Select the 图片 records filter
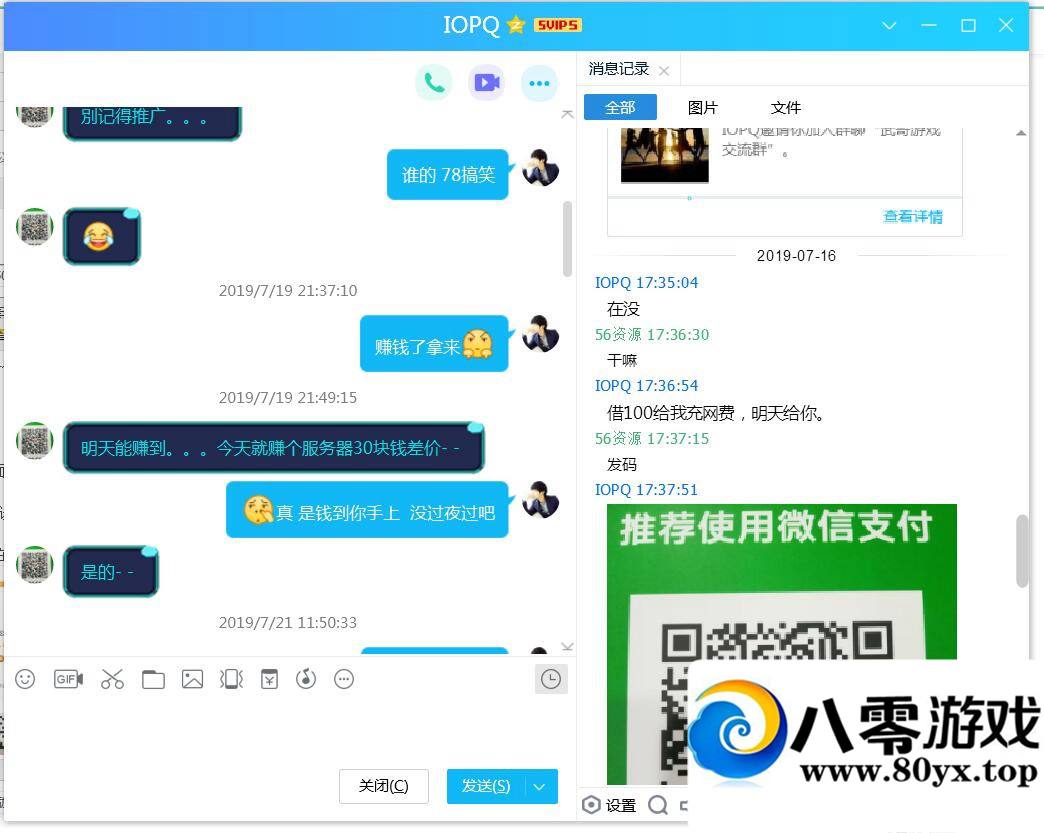1044x833 pixels. [x=702, y=107]
